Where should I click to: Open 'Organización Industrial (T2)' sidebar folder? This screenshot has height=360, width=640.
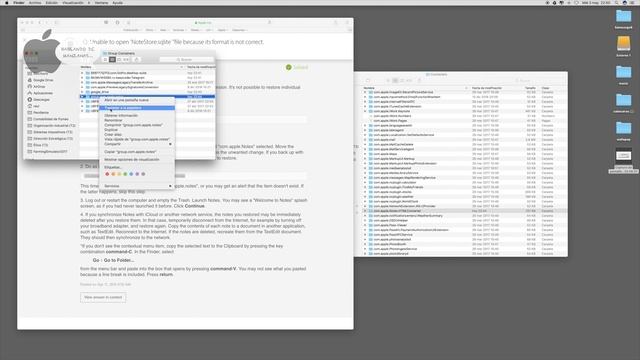52,126
